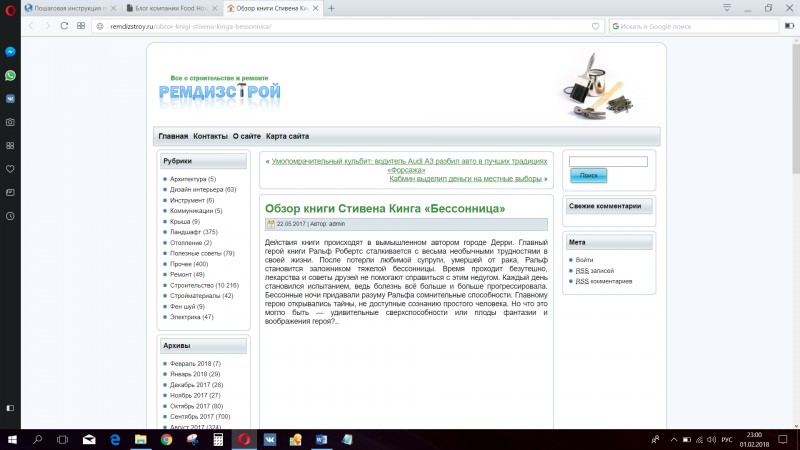Open VK in the Opera sidebar
The height and width of the screenshot is (450, 800).
tap(10, 99)
